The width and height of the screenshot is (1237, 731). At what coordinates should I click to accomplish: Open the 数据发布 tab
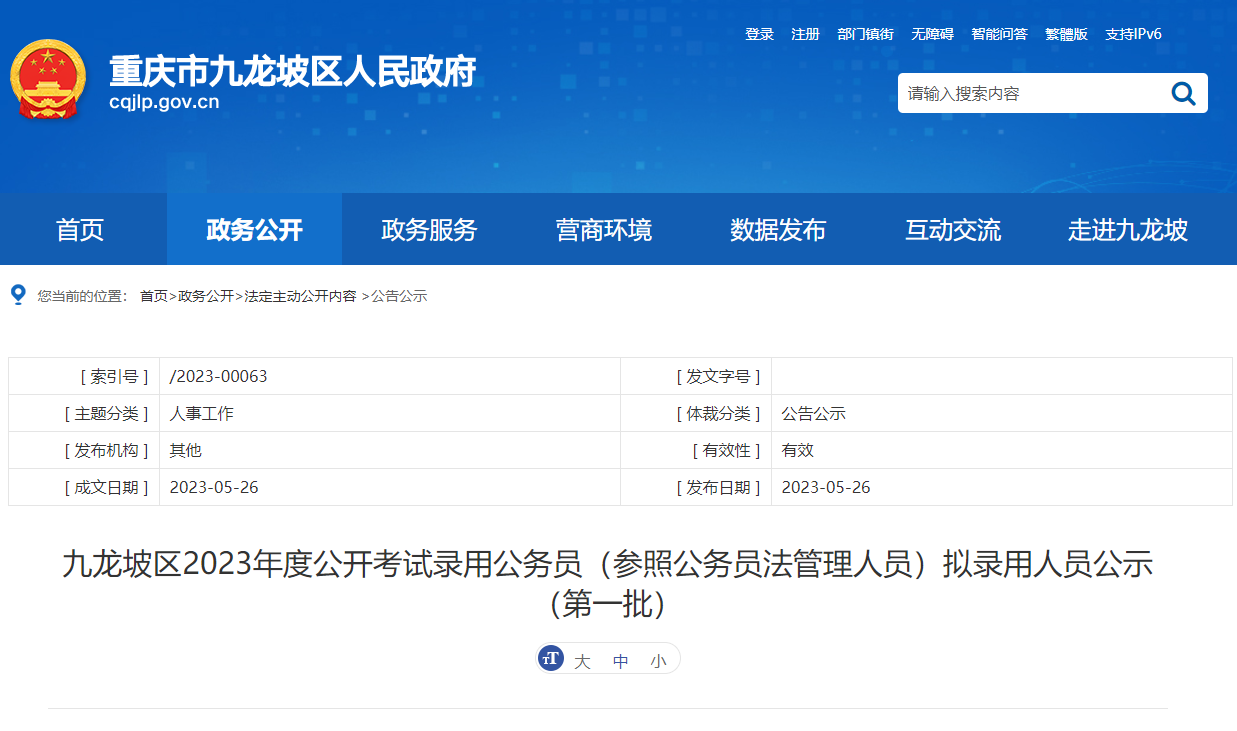point(778,230)
